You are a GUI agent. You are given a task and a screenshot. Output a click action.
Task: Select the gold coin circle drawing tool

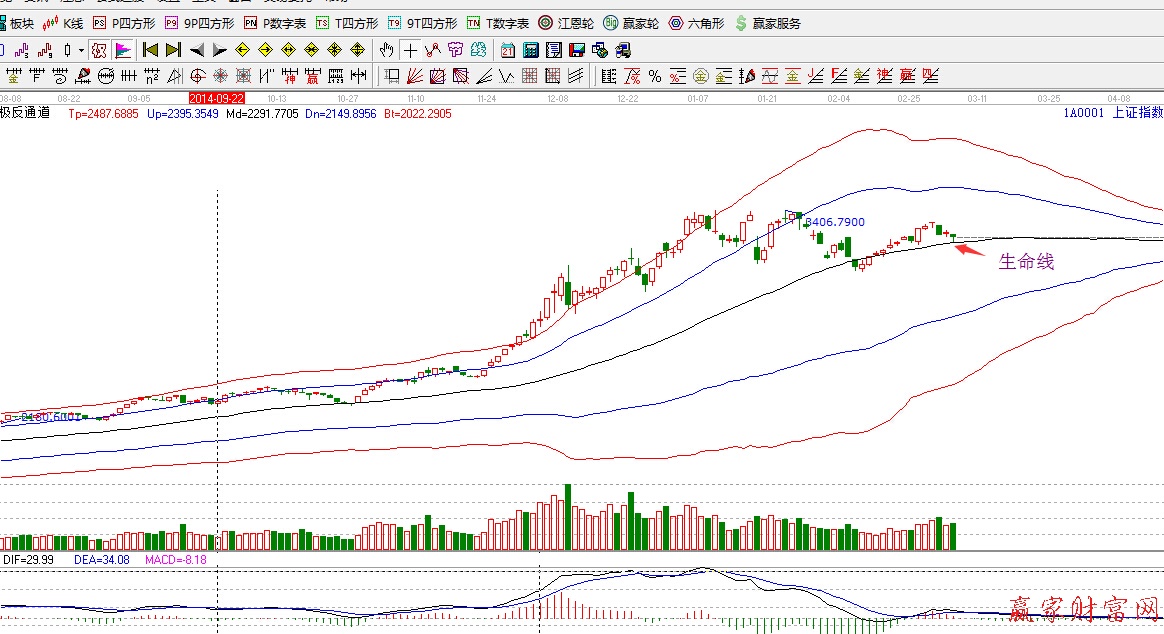[700, 75]
